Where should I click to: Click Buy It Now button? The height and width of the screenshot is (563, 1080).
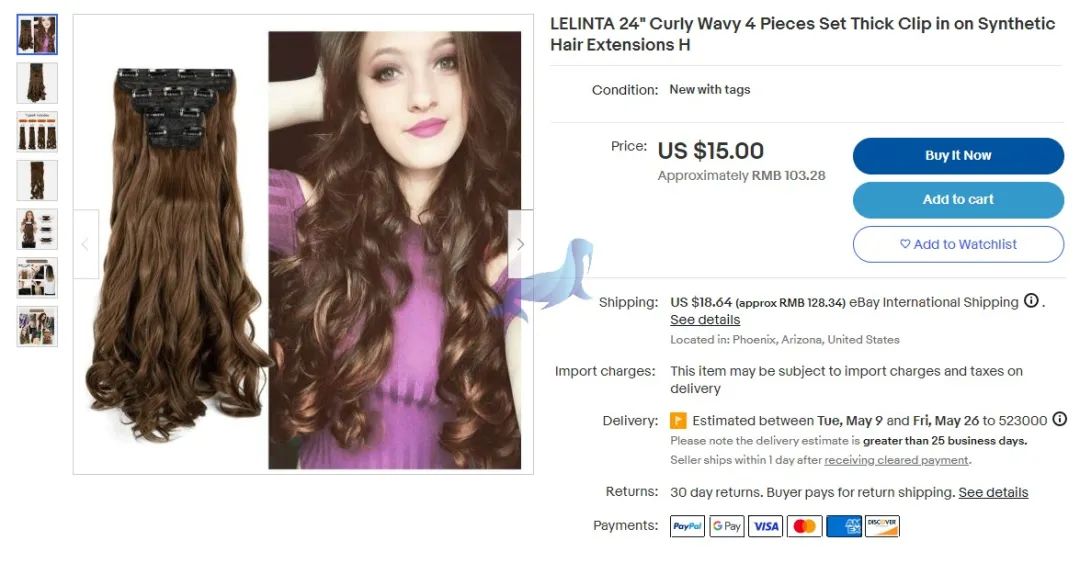[958, 156]
